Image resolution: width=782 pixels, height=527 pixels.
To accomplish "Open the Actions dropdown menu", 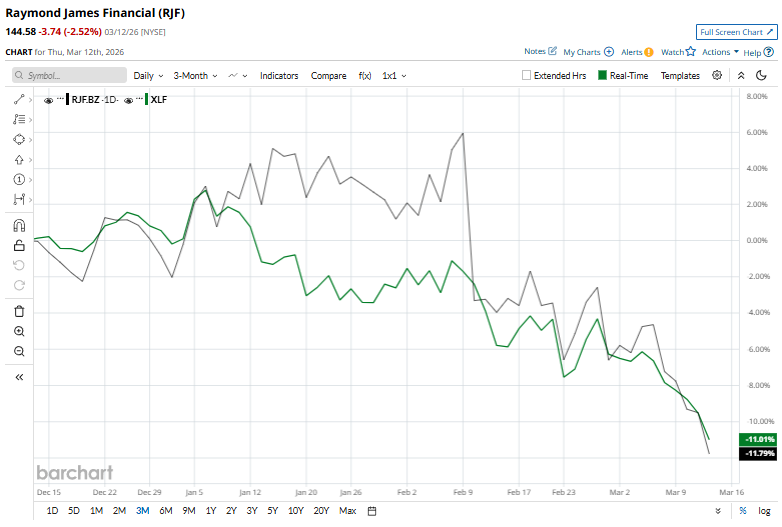I will coord(720,52).
